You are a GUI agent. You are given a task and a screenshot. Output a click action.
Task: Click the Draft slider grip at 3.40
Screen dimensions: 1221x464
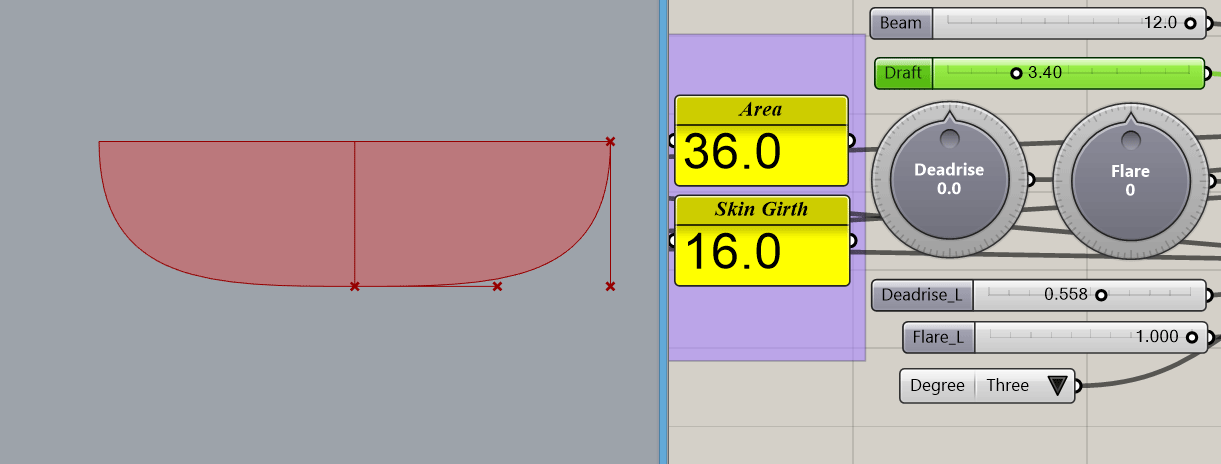(1017, 73)
